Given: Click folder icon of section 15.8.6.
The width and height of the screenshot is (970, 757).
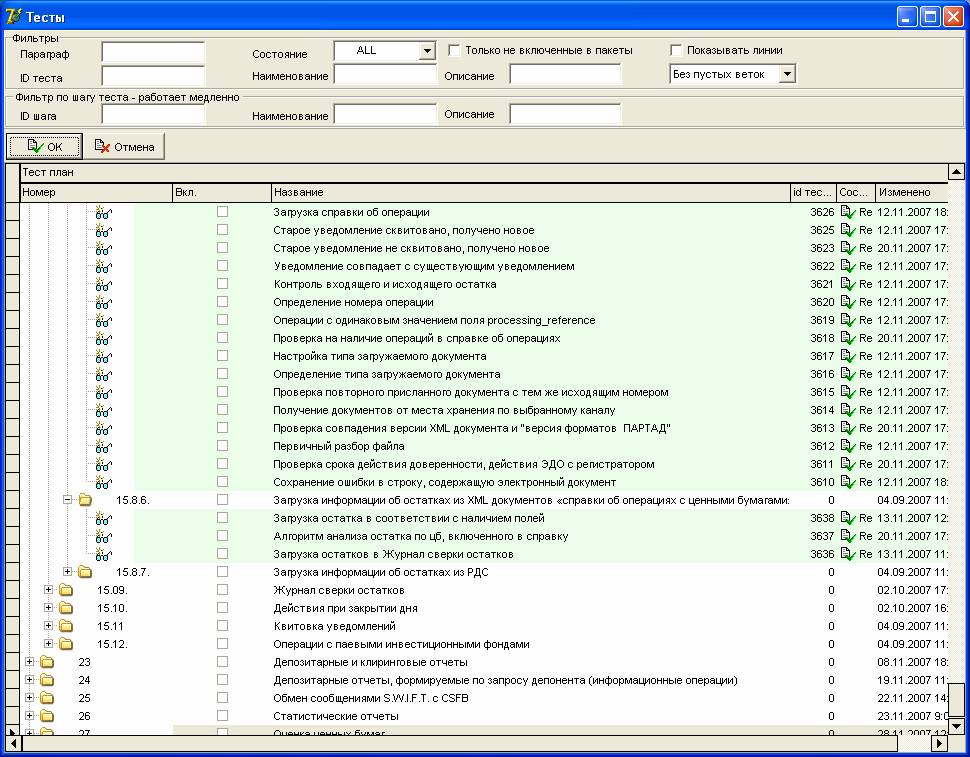Looking at the screenshot, I should point(85,500).
